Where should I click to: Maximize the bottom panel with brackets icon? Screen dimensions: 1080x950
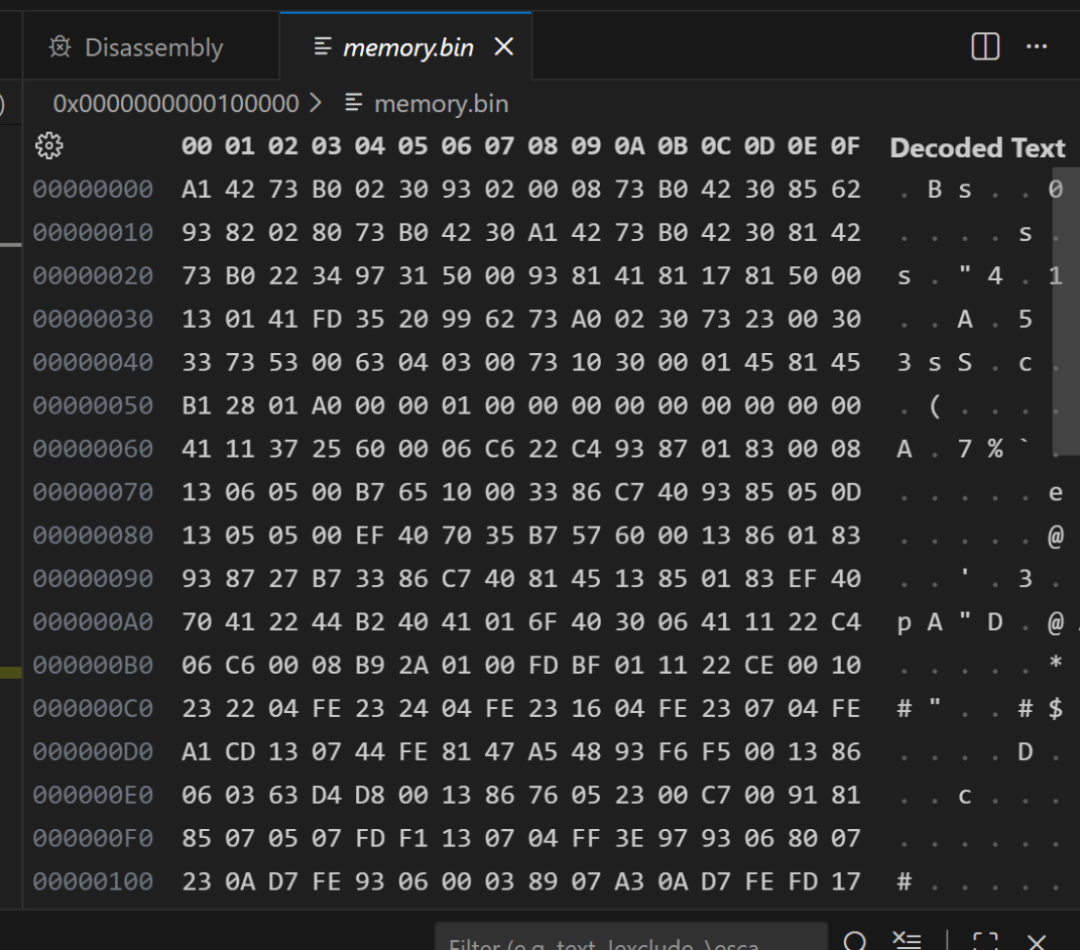[x=986, y=940]
